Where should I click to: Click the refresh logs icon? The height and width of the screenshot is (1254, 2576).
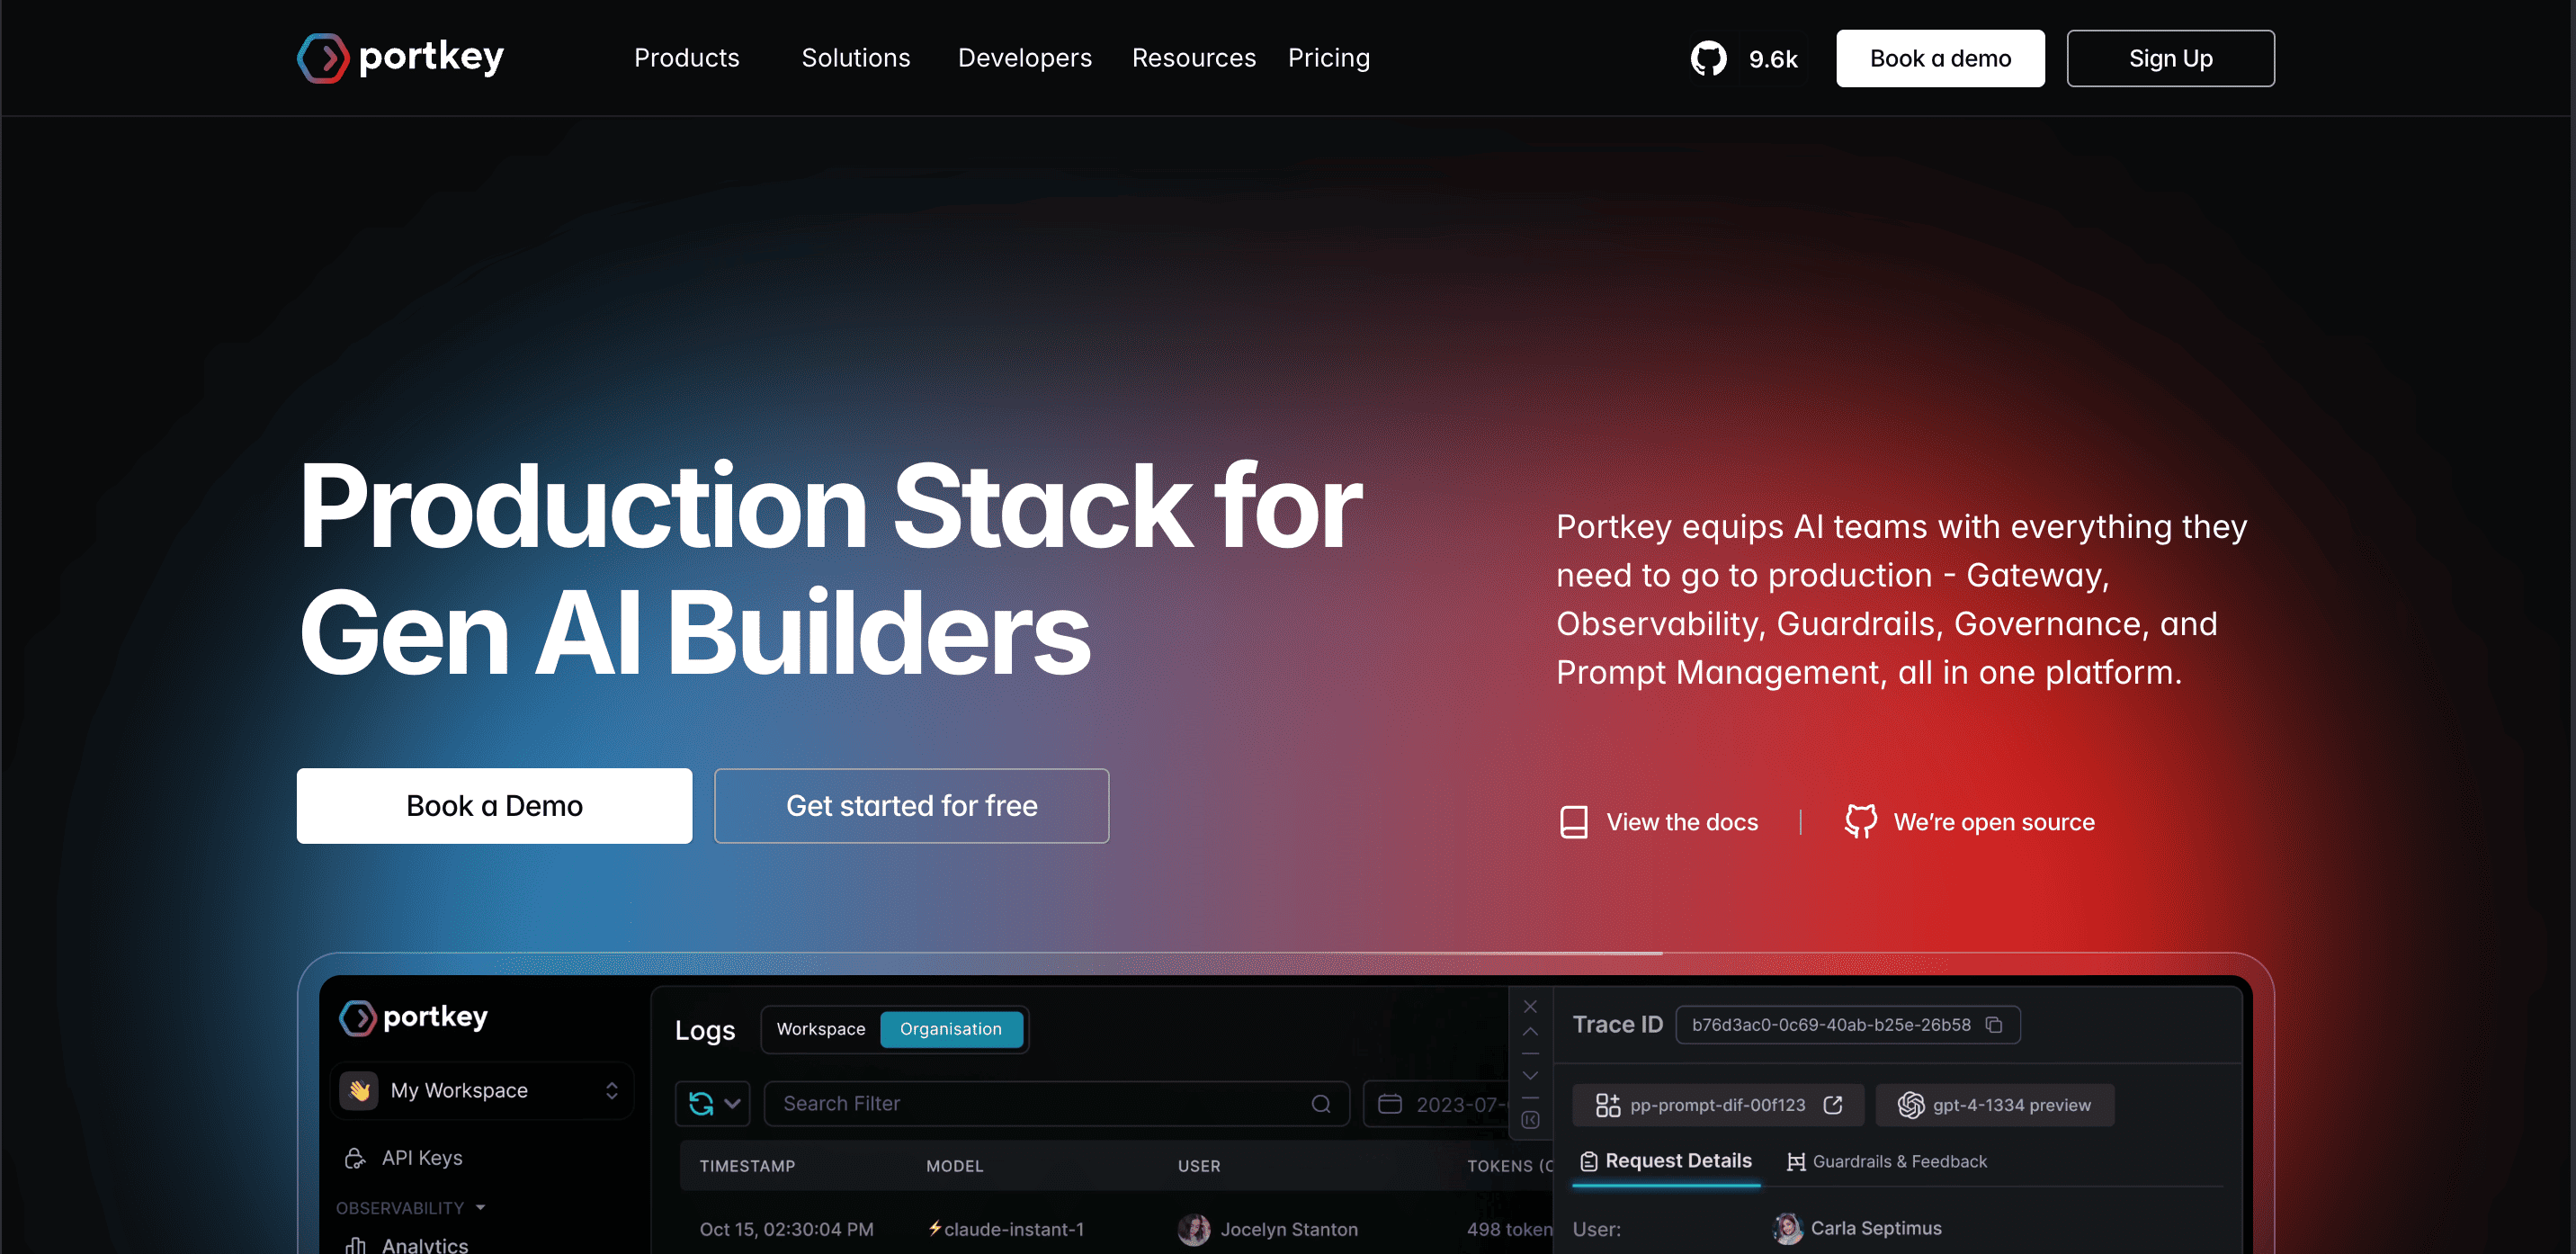tap(701, 1103)
